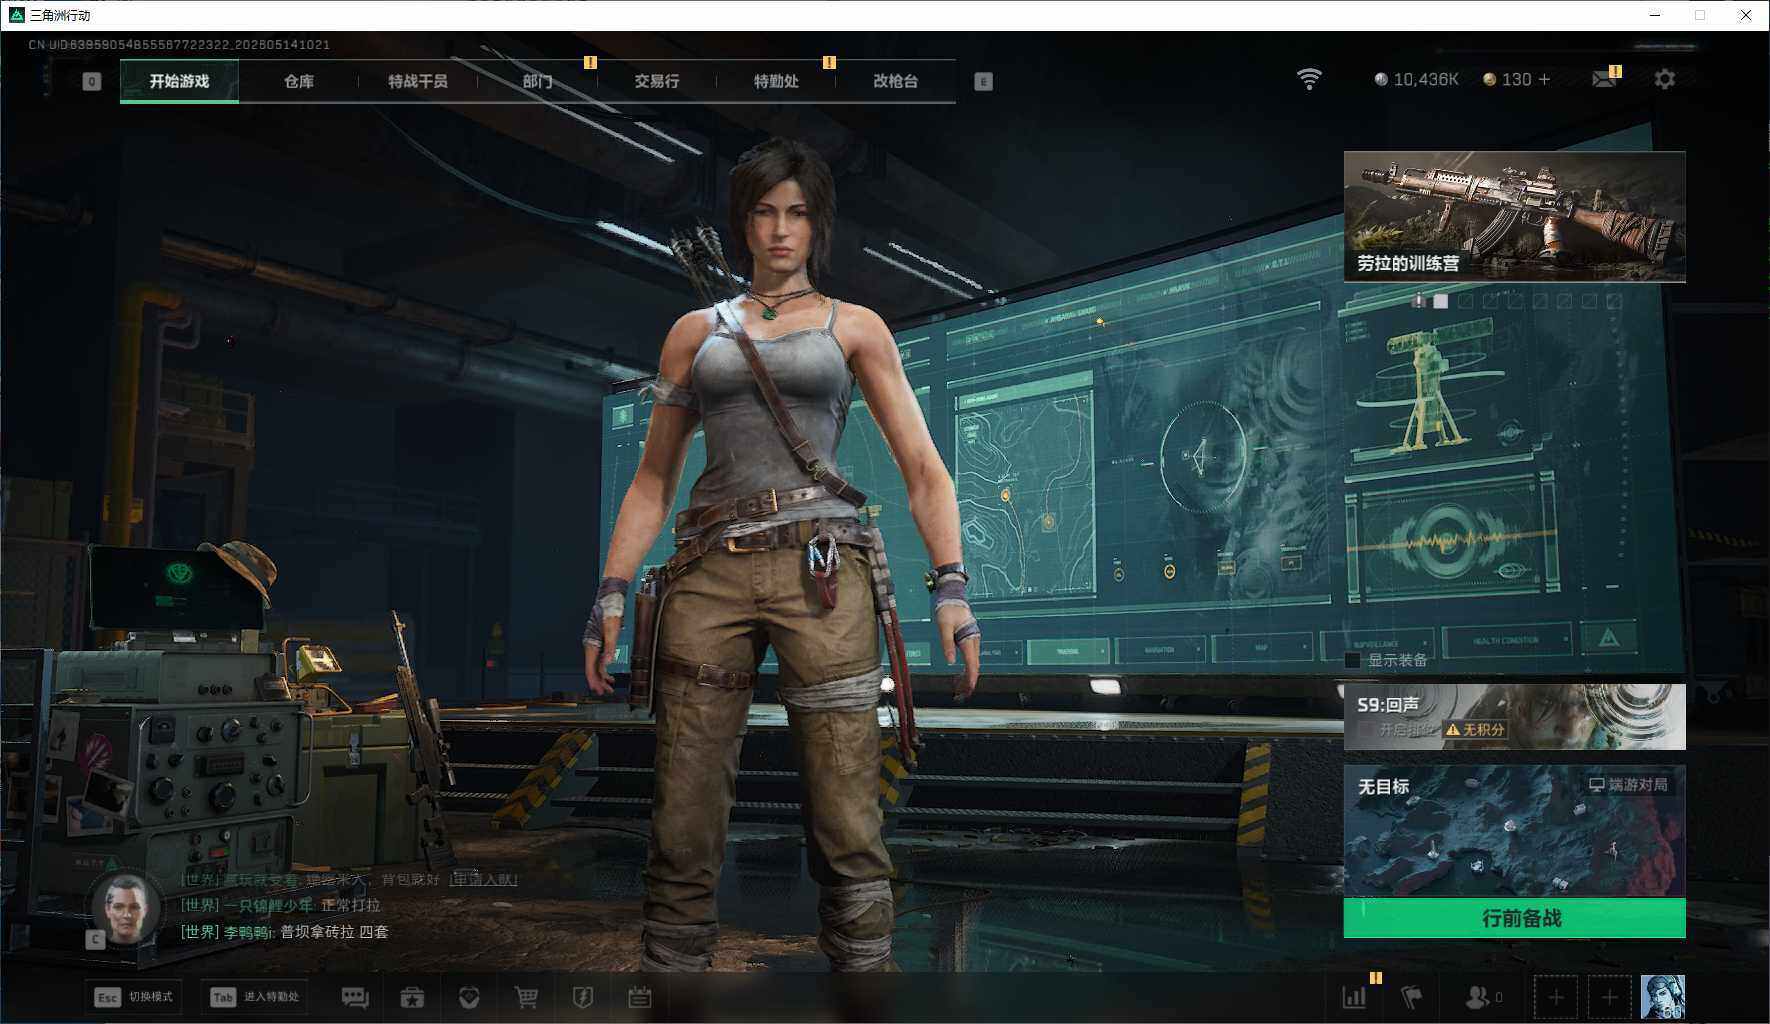
Task: Click the Q previous-tab key icon
Action: (92, 82)
